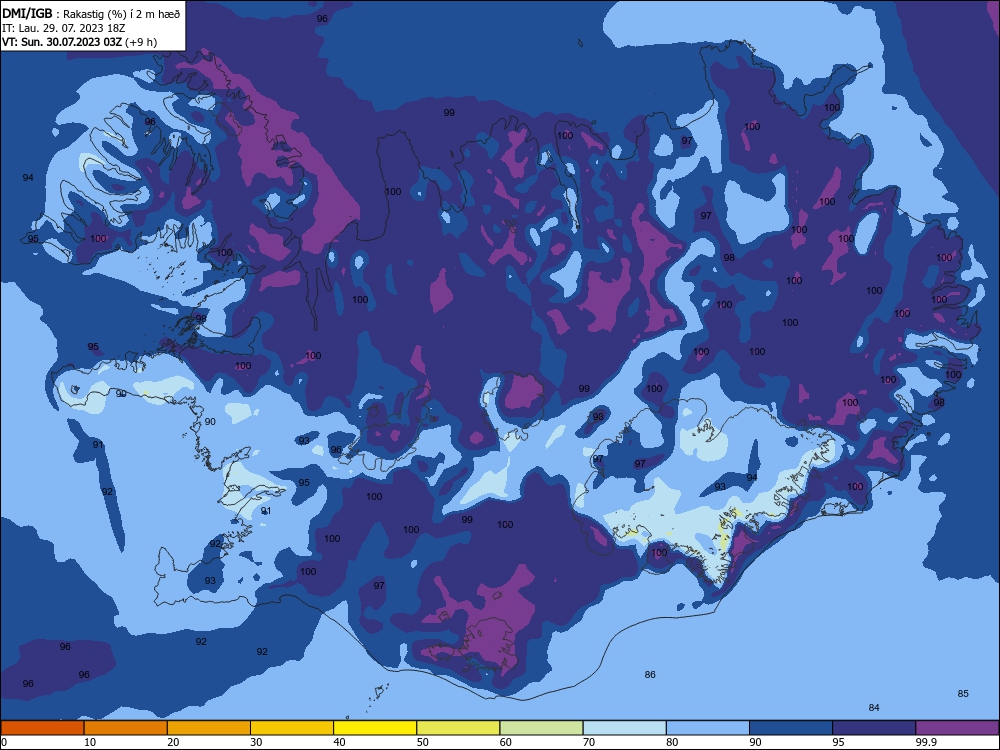This screenshot has width=1000, height=750.
Task: Click the 10–20 orange legend swatch
Action: (126, 728)
